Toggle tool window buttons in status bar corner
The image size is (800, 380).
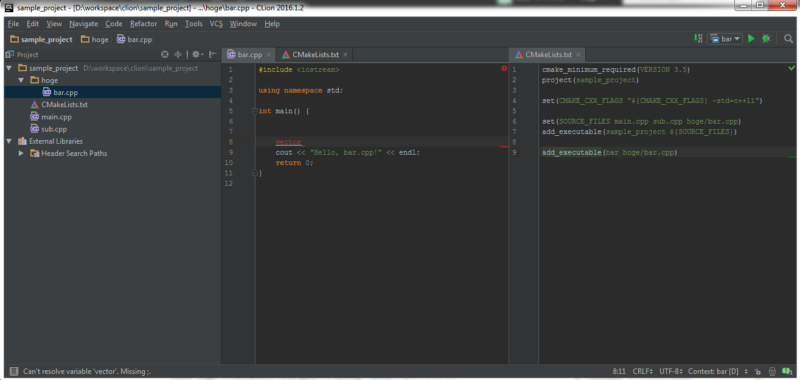(x=14, y=371)
